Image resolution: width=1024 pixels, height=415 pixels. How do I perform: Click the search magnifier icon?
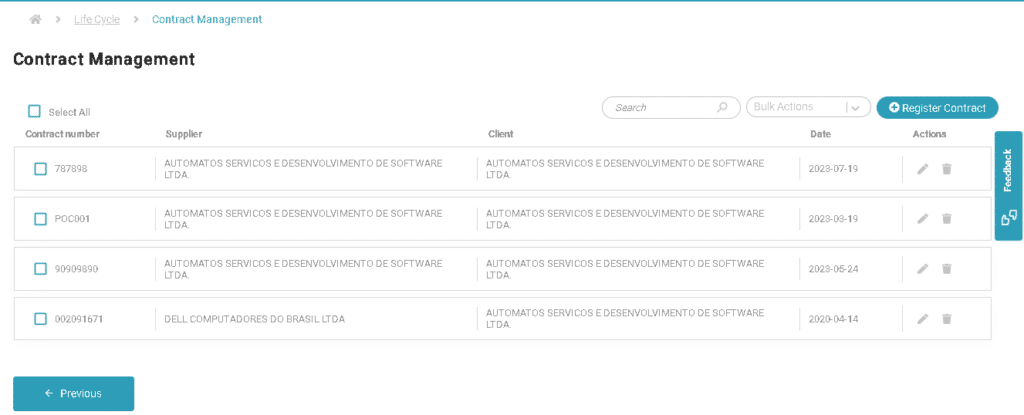point(722,108)
